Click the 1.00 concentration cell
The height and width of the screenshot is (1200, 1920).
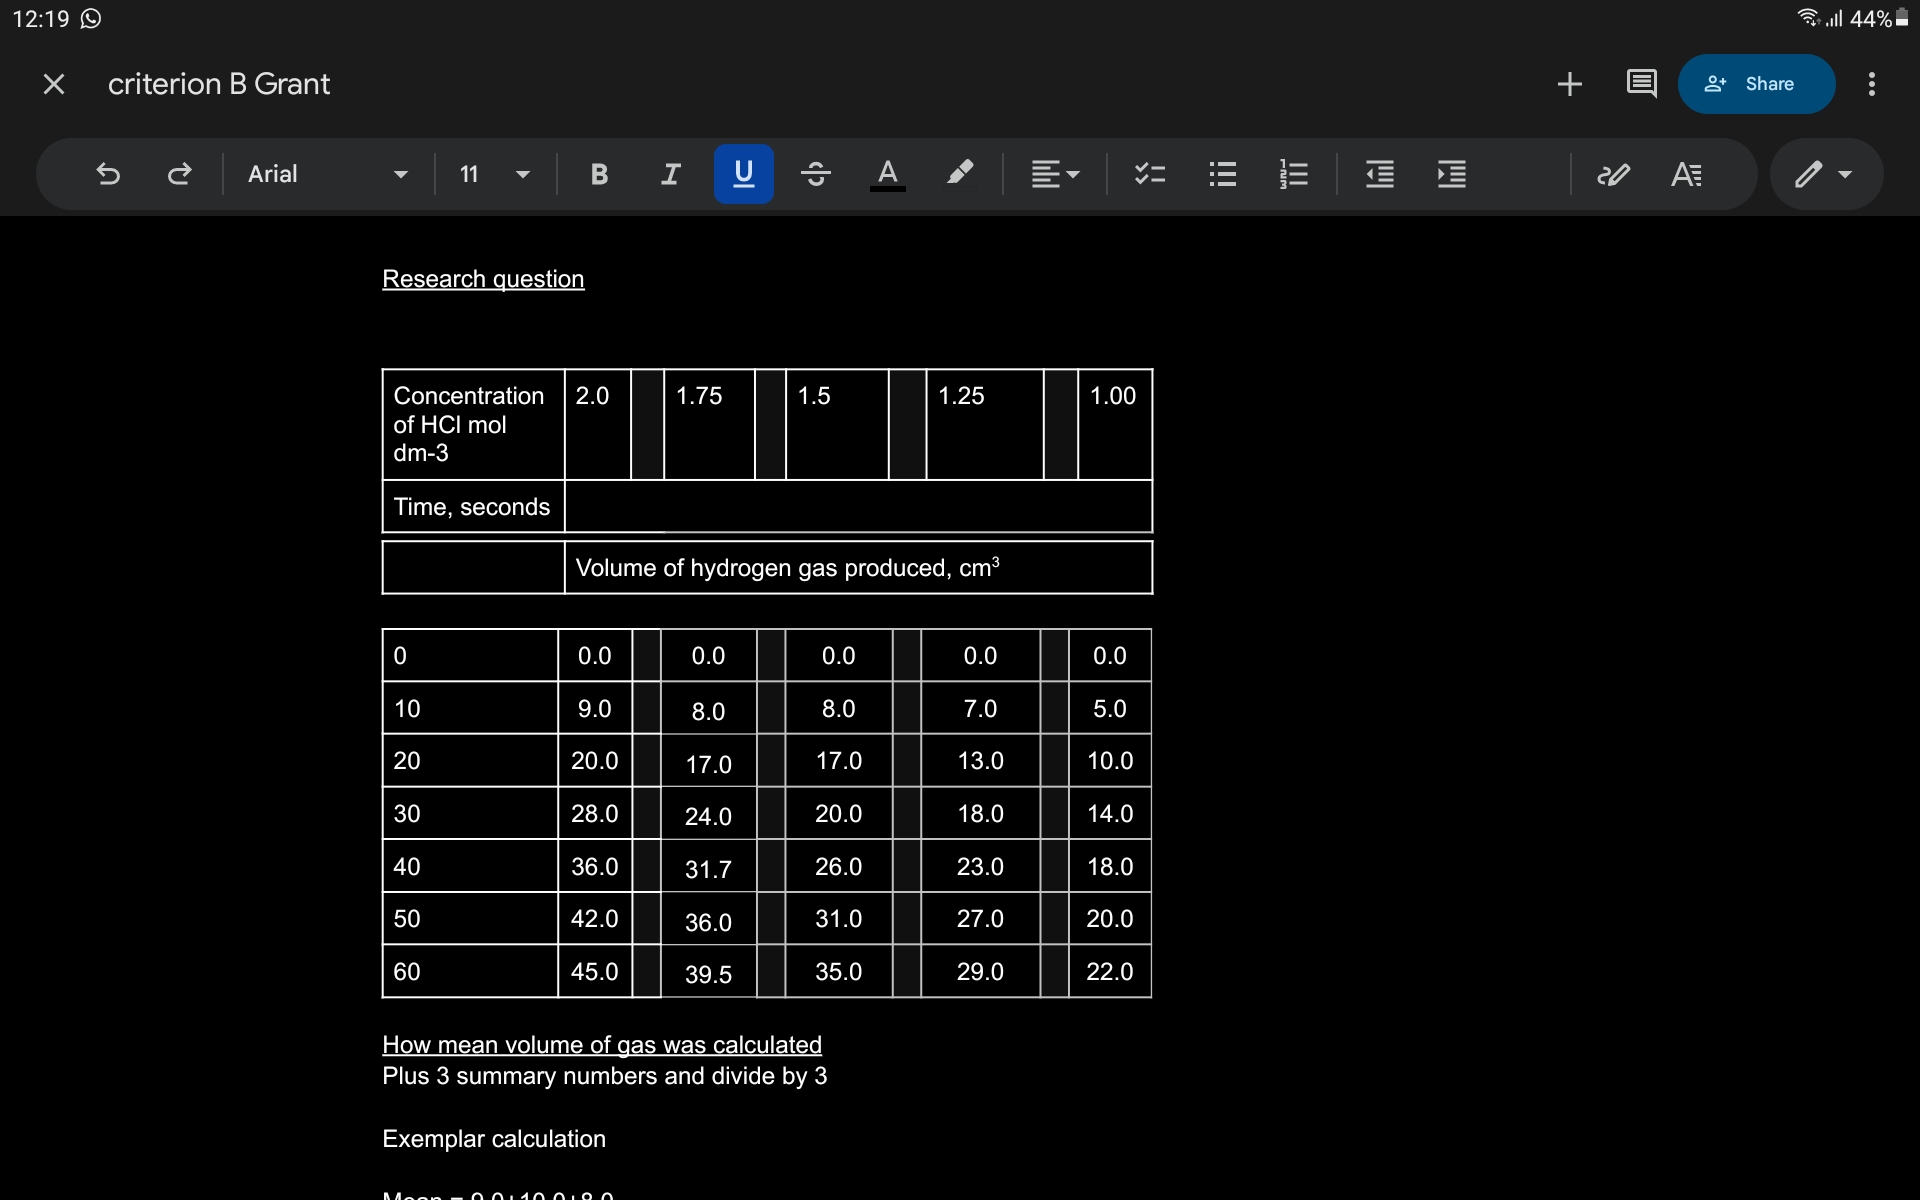[x=1115, y=424]
